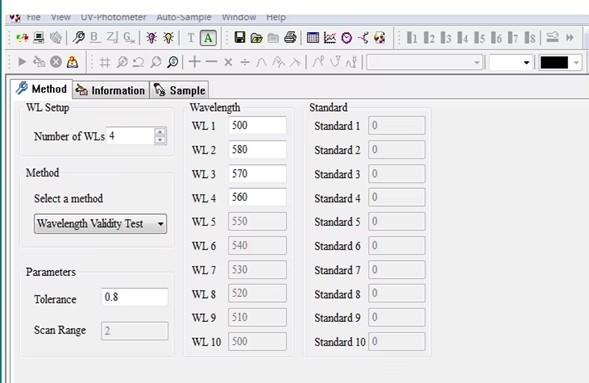The width and height of the screenshot is (589, 383).
Task: Click the table grid toolbar icon
Action: tap(313, 38)
